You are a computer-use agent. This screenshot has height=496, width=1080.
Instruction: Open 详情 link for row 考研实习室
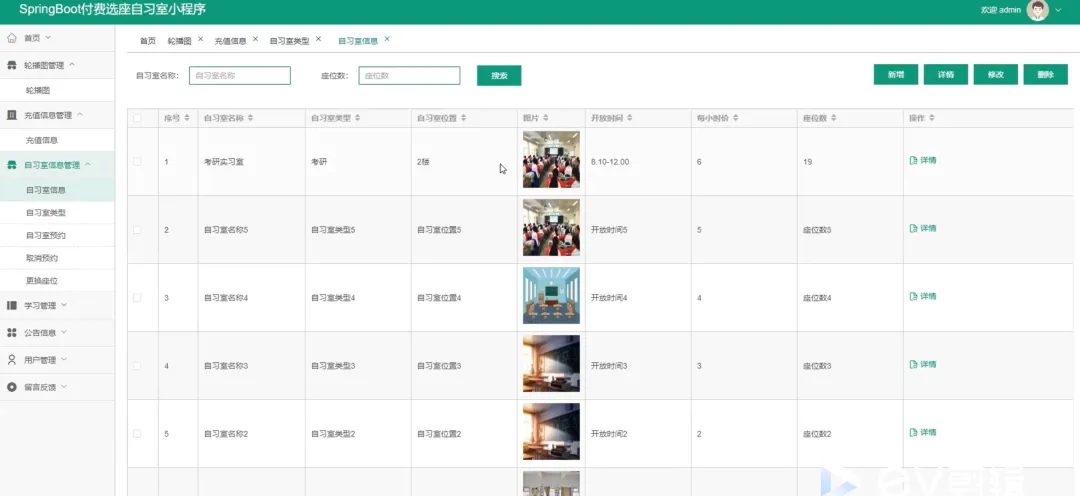pyautogui.click(x=923, y=161)
